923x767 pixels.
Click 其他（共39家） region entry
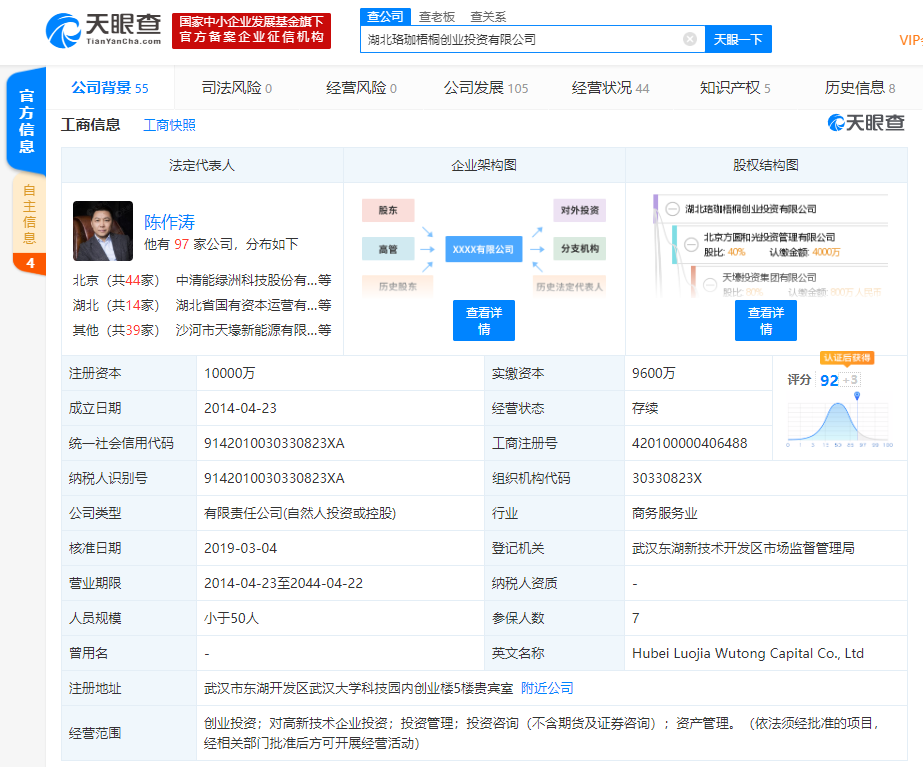click(116, 330)
